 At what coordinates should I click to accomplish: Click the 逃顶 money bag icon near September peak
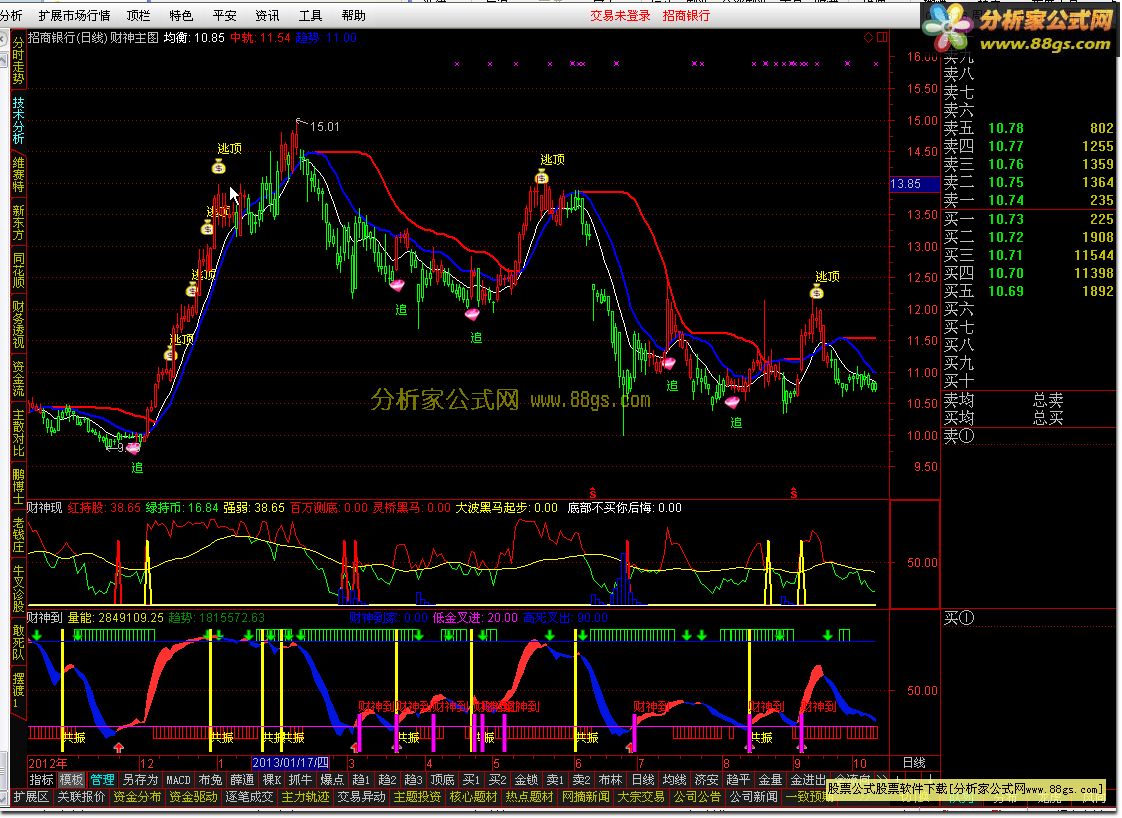(x=817, y=292)
